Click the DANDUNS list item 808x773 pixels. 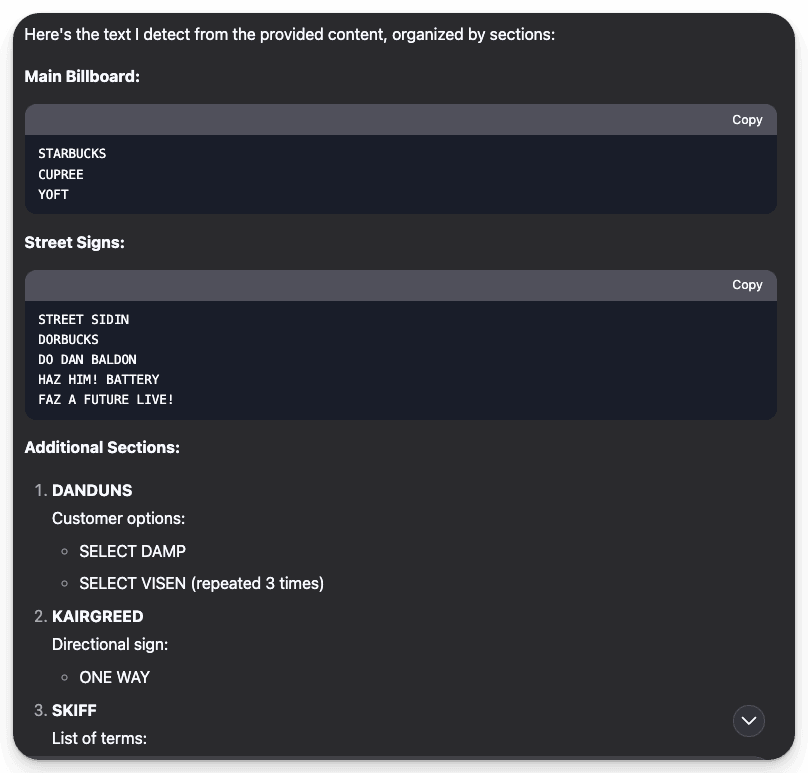pos(92,490)
